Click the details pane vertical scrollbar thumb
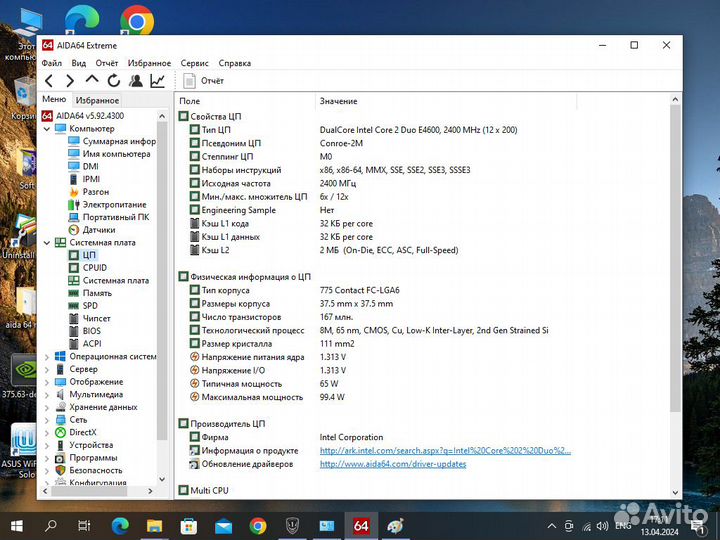 [675, 258]
